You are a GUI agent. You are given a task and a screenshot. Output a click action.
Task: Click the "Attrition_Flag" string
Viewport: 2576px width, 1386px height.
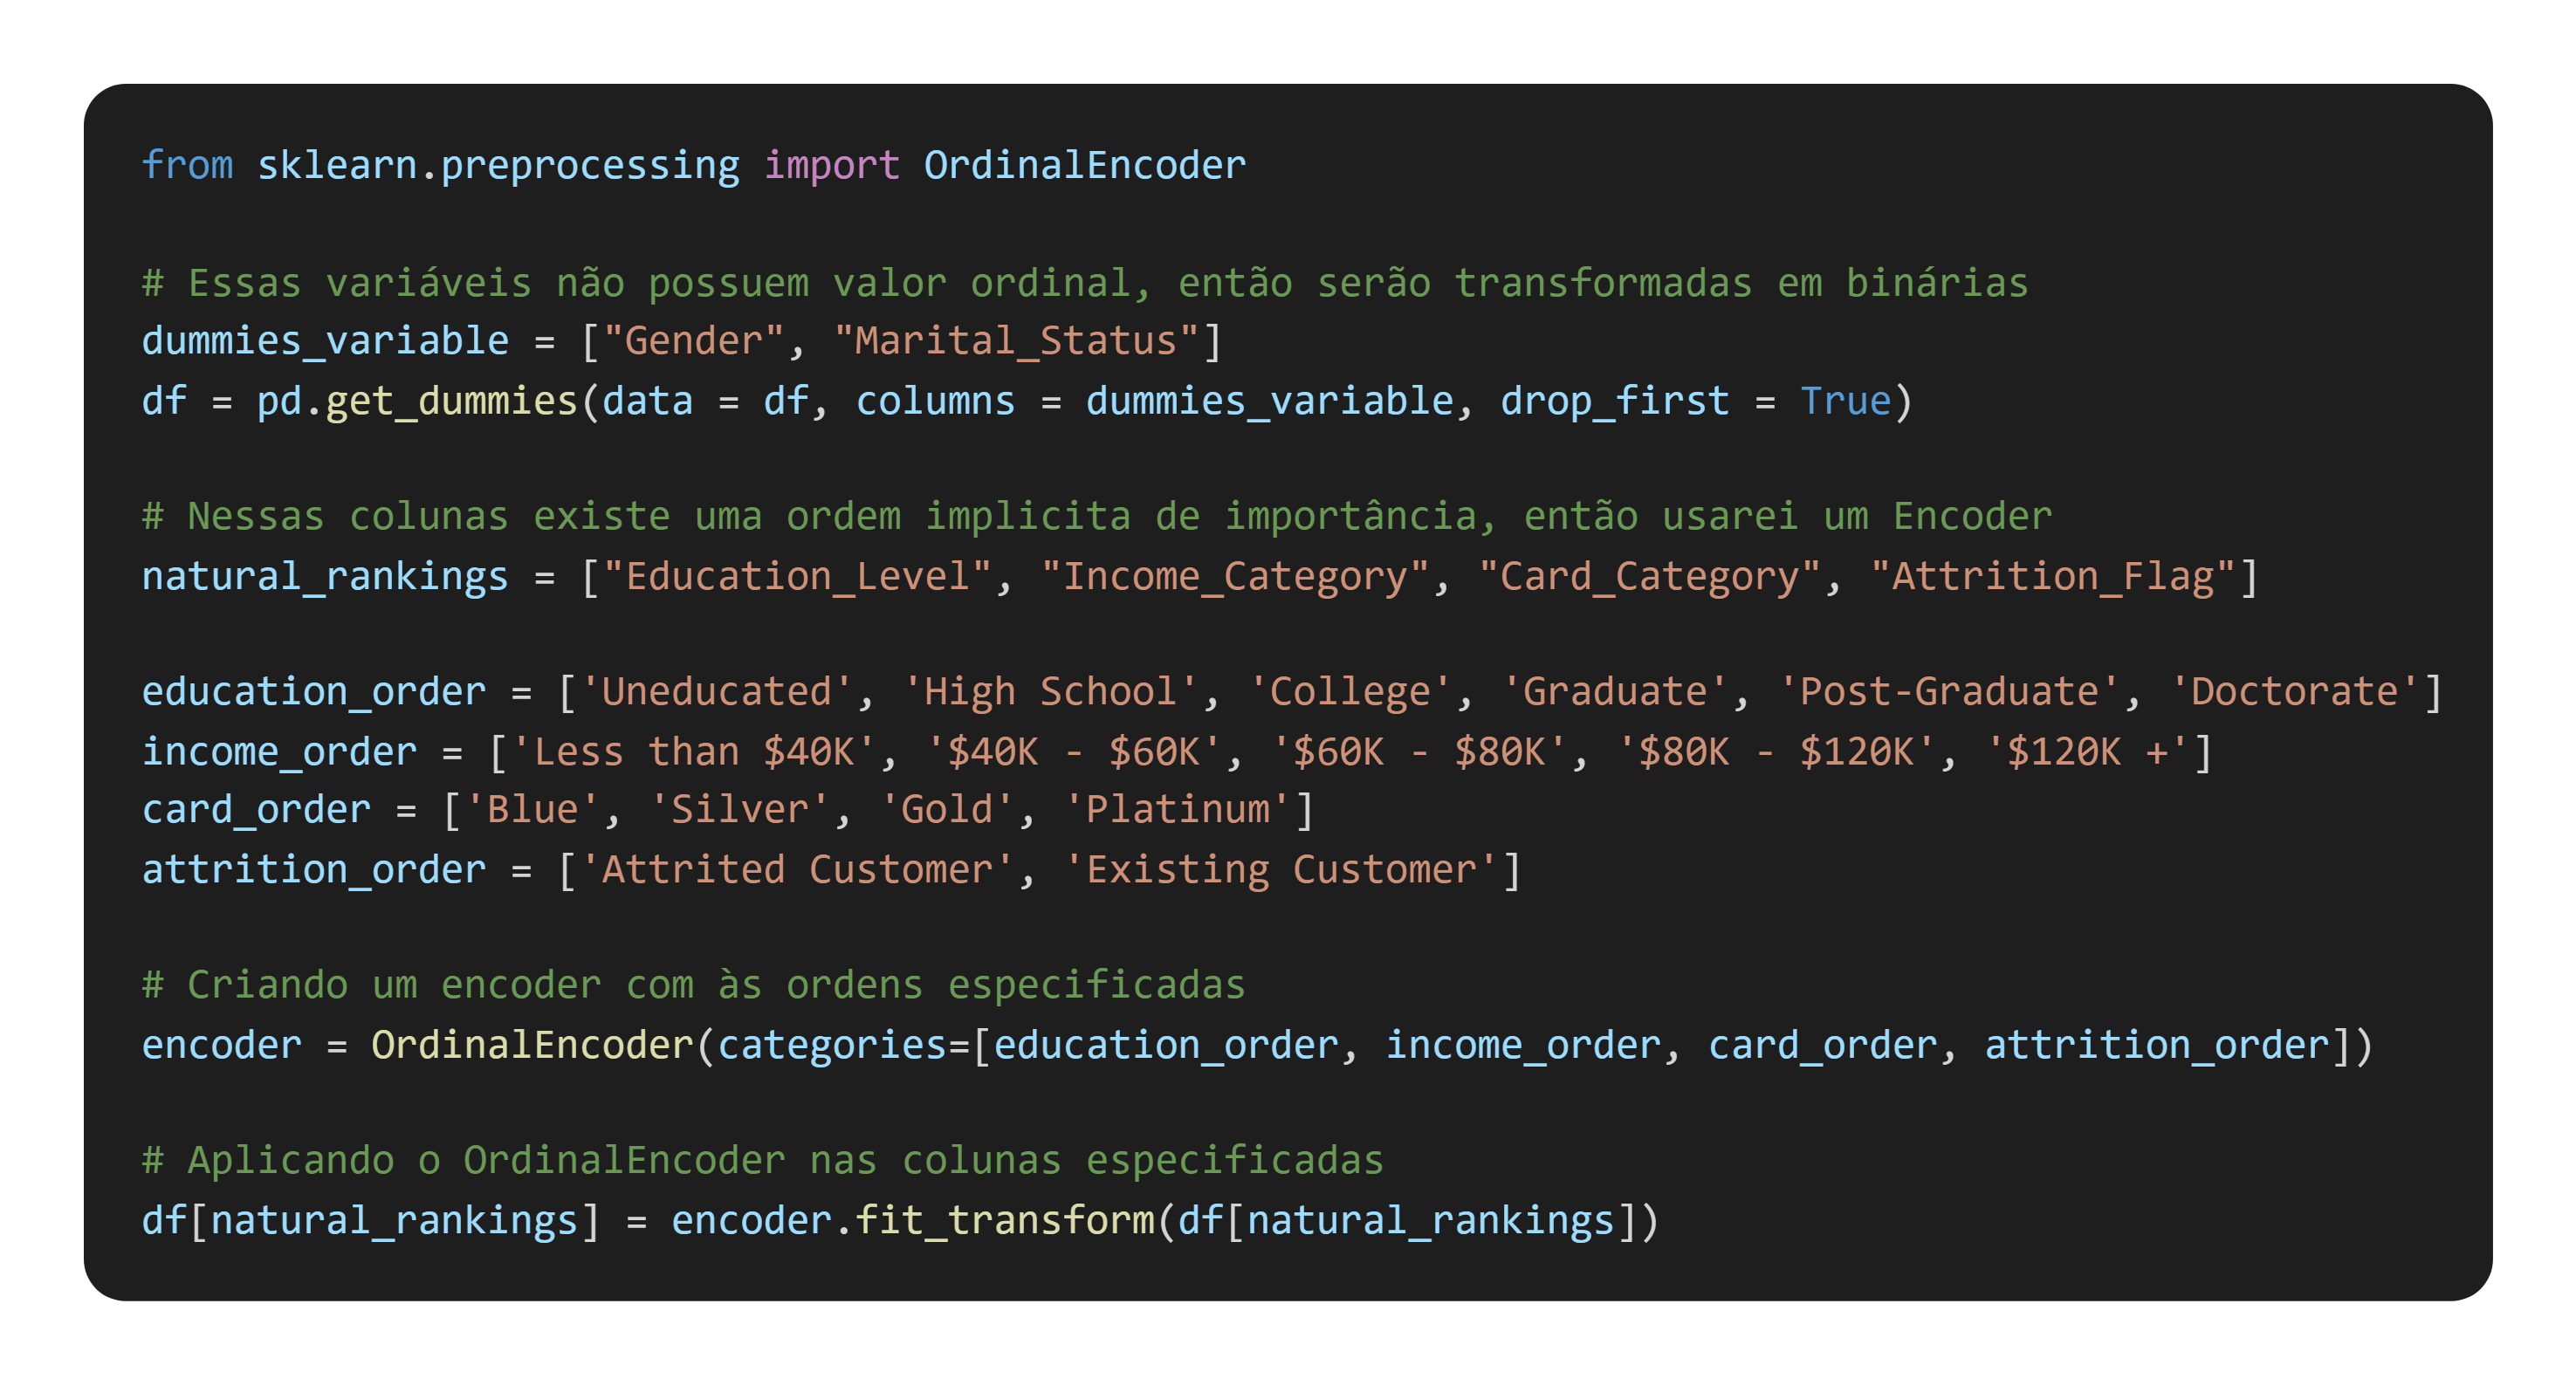pos(2052,576)
